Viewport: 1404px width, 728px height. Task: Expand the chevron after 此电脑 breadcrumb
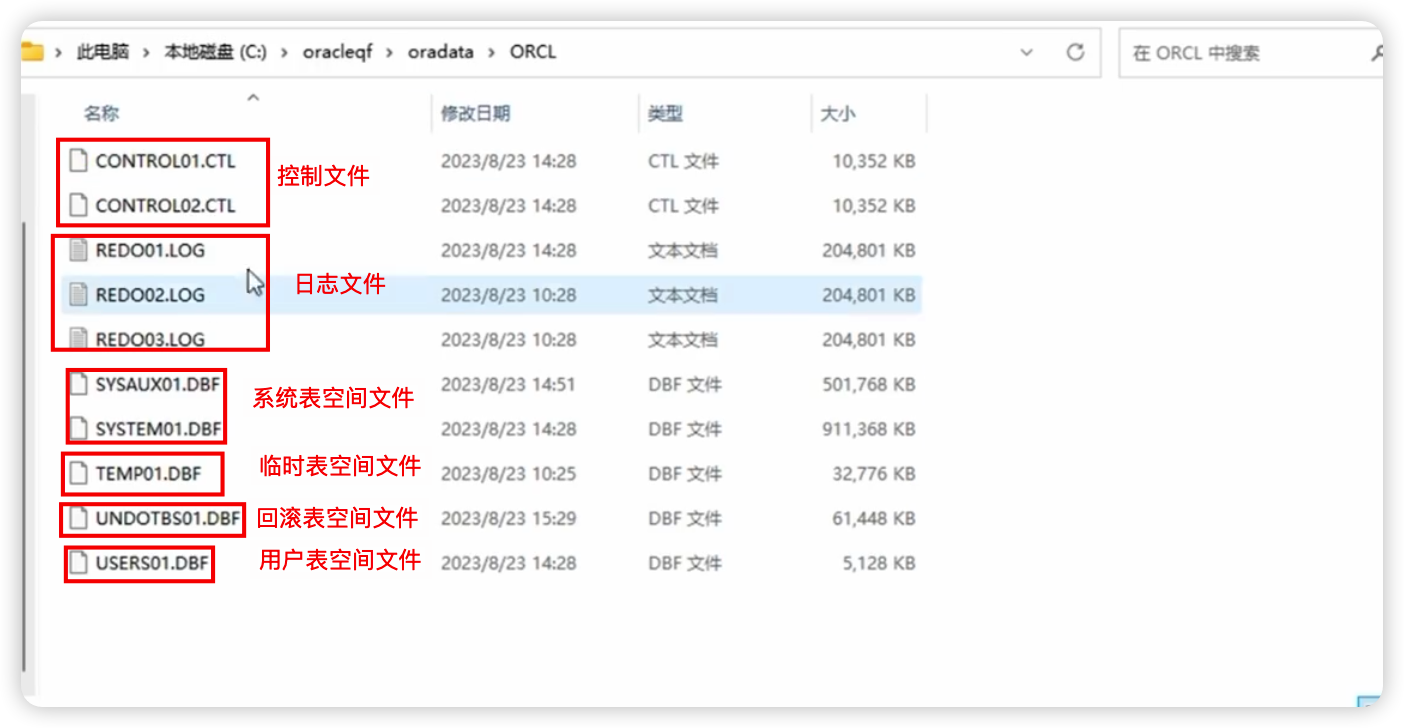coord(146,52)
